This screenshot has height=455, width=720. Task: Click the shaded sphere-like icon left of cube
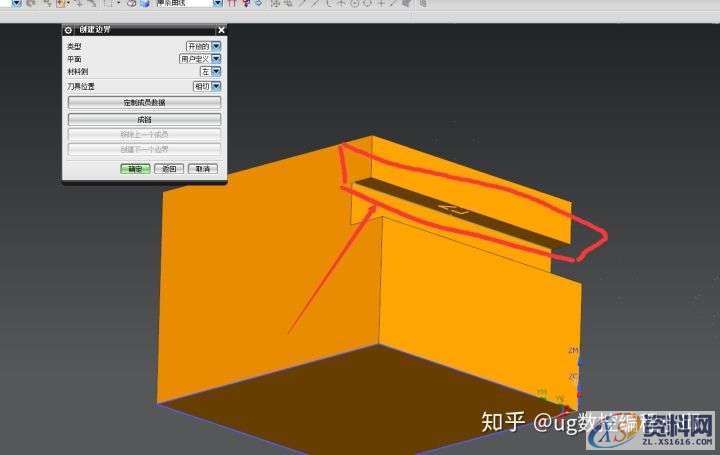coord(130,3)
